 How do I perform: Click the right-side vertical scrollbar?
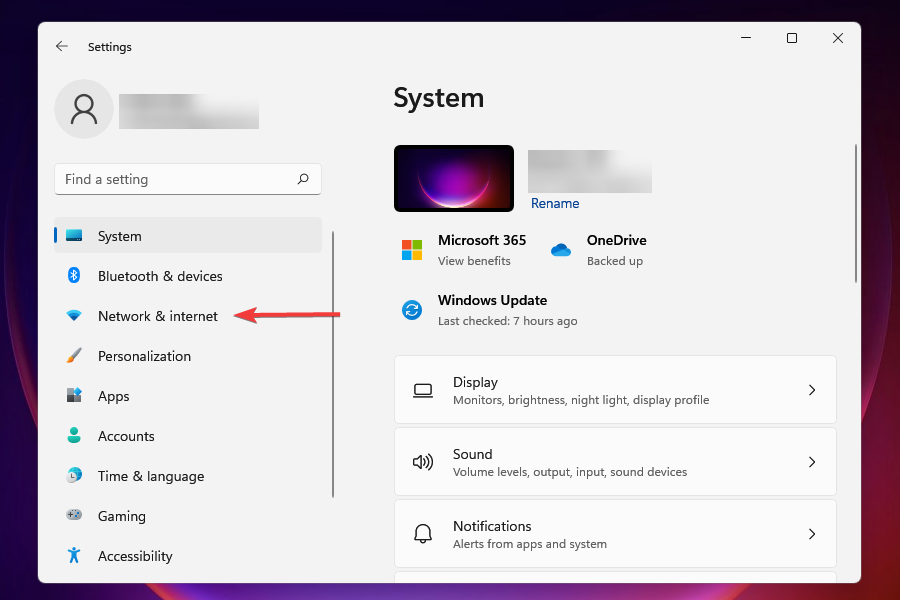click(855, 214)
